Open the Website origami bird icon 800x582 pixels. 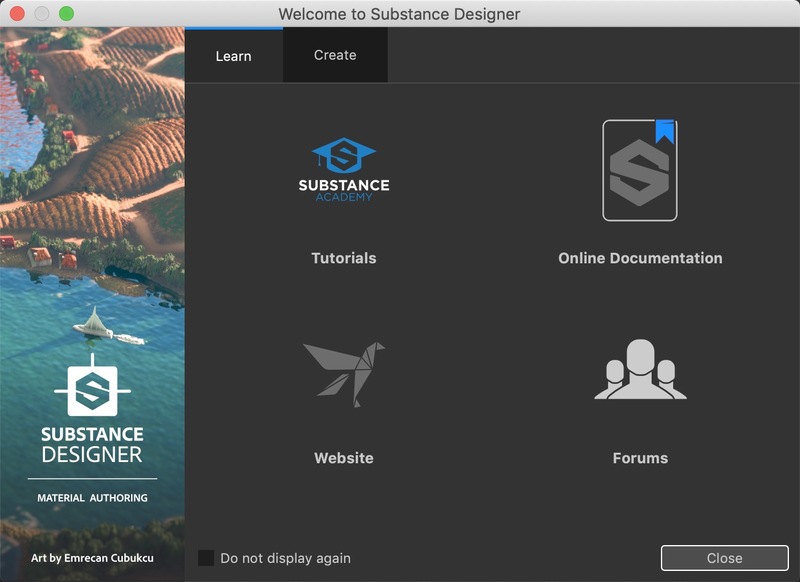point(344,374)
